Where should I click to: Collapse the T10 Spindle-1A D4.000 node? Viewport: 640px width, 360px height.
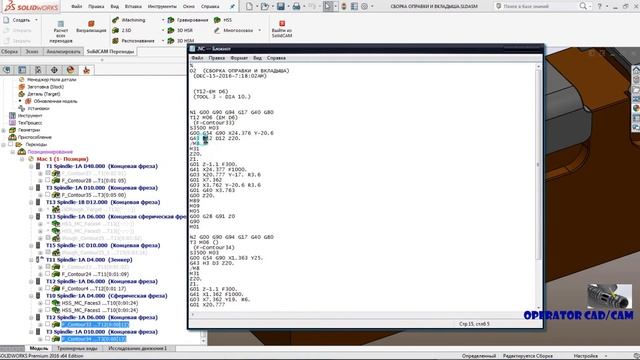pyautogui.click(x=31, y=296)
